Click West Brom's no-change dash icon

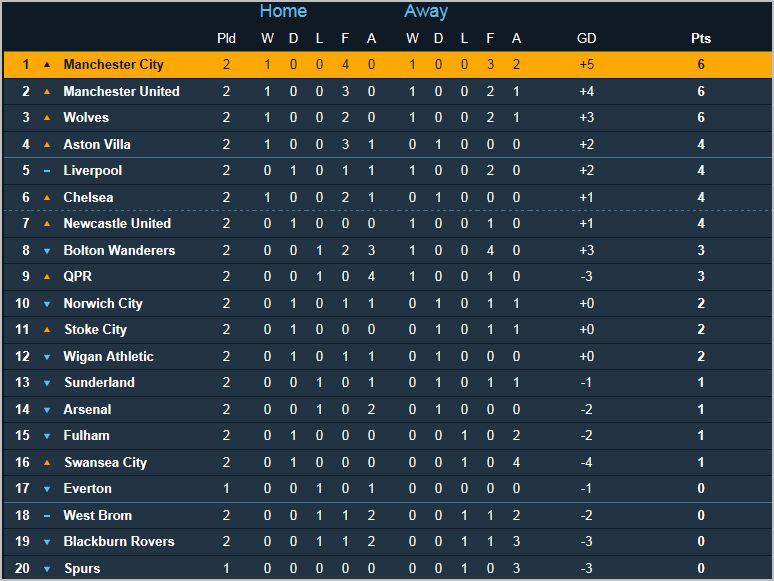(47, 516)
